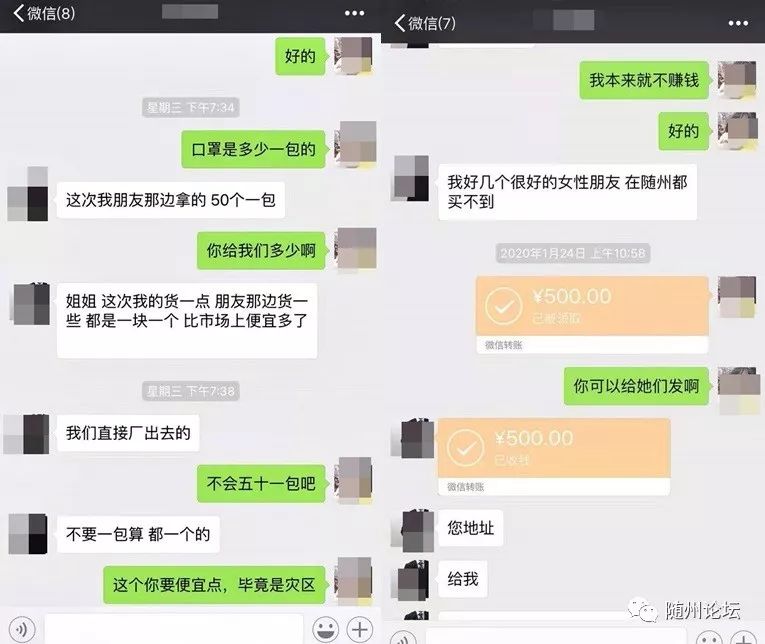Select message 这个你要便宜点，毕竟是灾区
The image size is (765, 644).
214,584
